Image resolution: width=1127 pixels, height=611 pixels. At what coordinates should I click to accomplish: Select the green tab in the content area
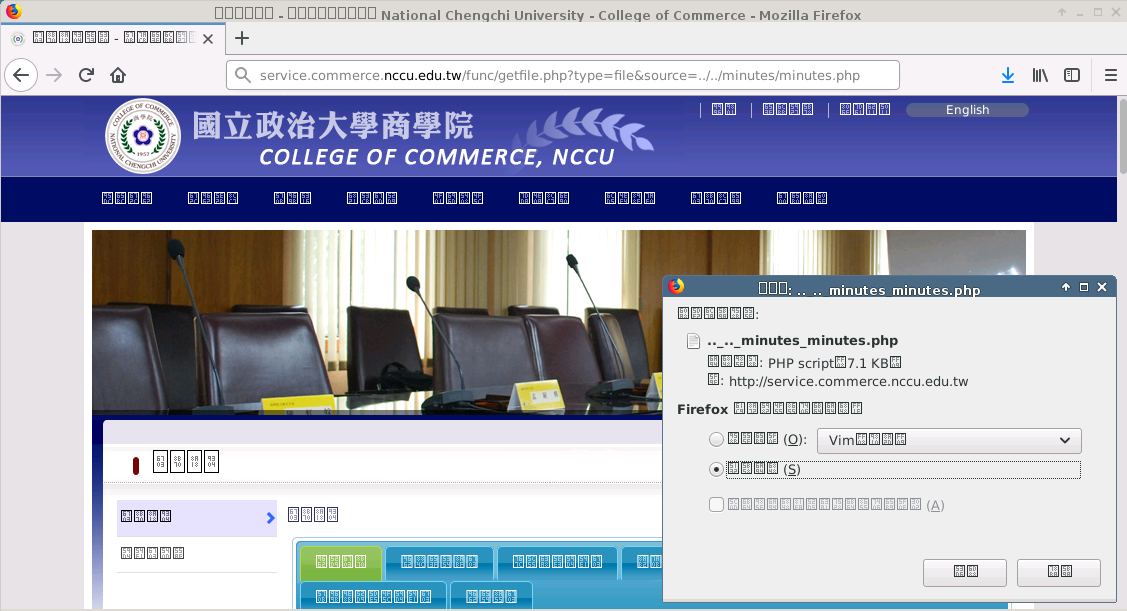(341, 562)
